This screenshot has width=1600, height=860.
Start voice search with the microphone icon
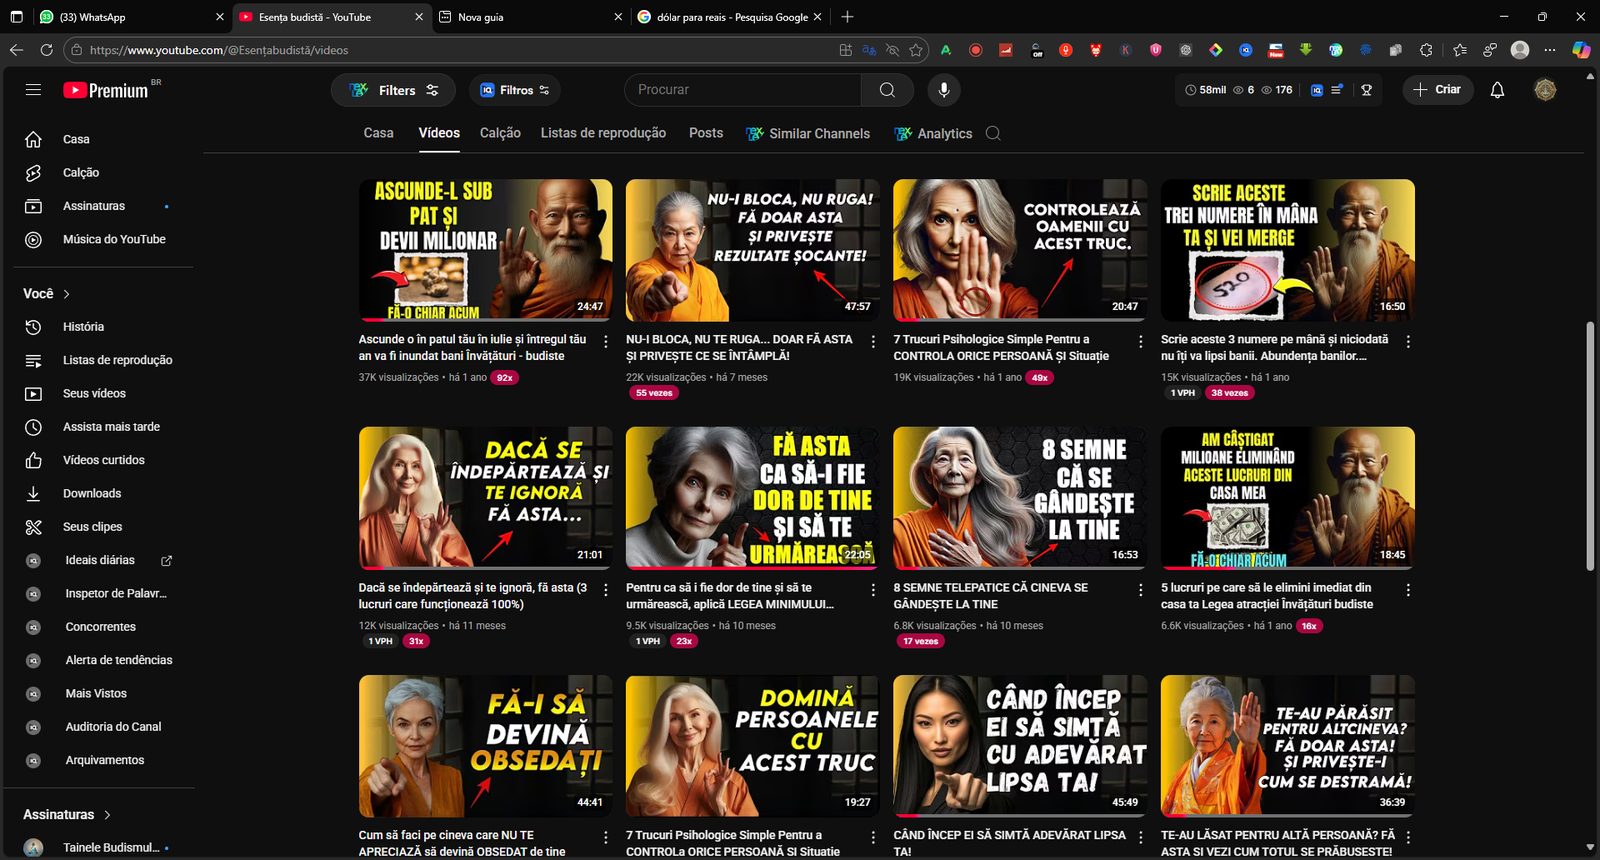tap(943, 90)
